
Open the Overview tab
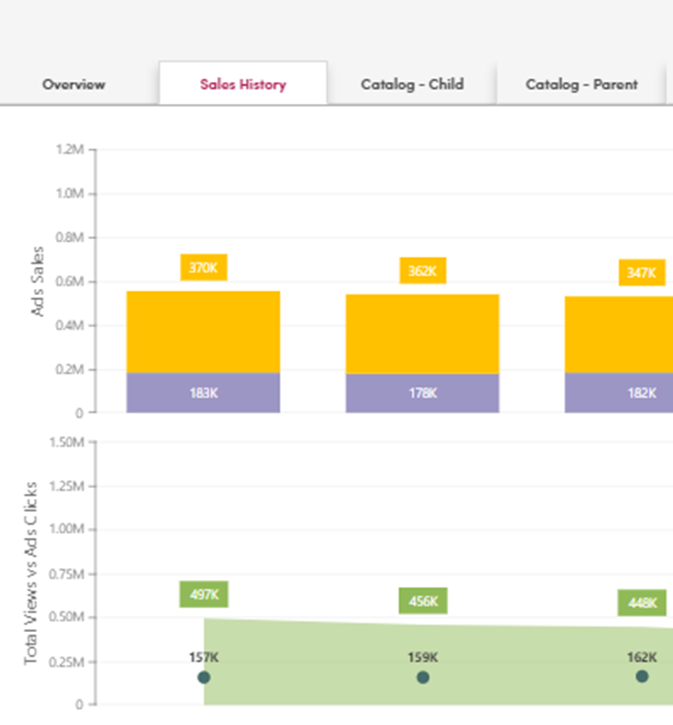[73, 84]
